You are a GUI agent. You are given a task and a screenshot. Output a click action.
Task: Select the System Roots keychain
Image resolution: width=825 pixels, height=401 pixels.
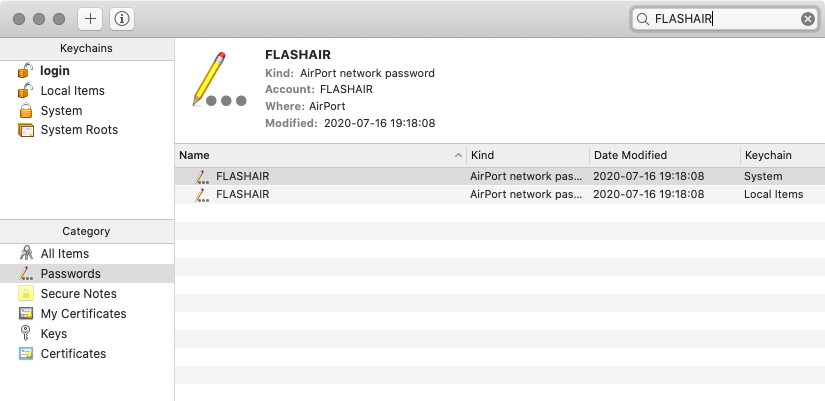click(78, 130)
